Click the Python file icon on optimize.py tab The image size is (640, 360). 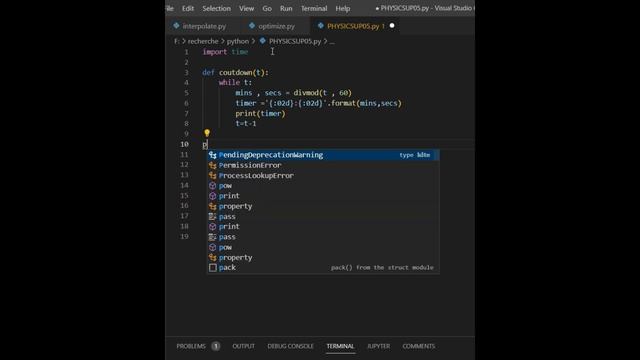pyautogui.click(x=252, y=26)
